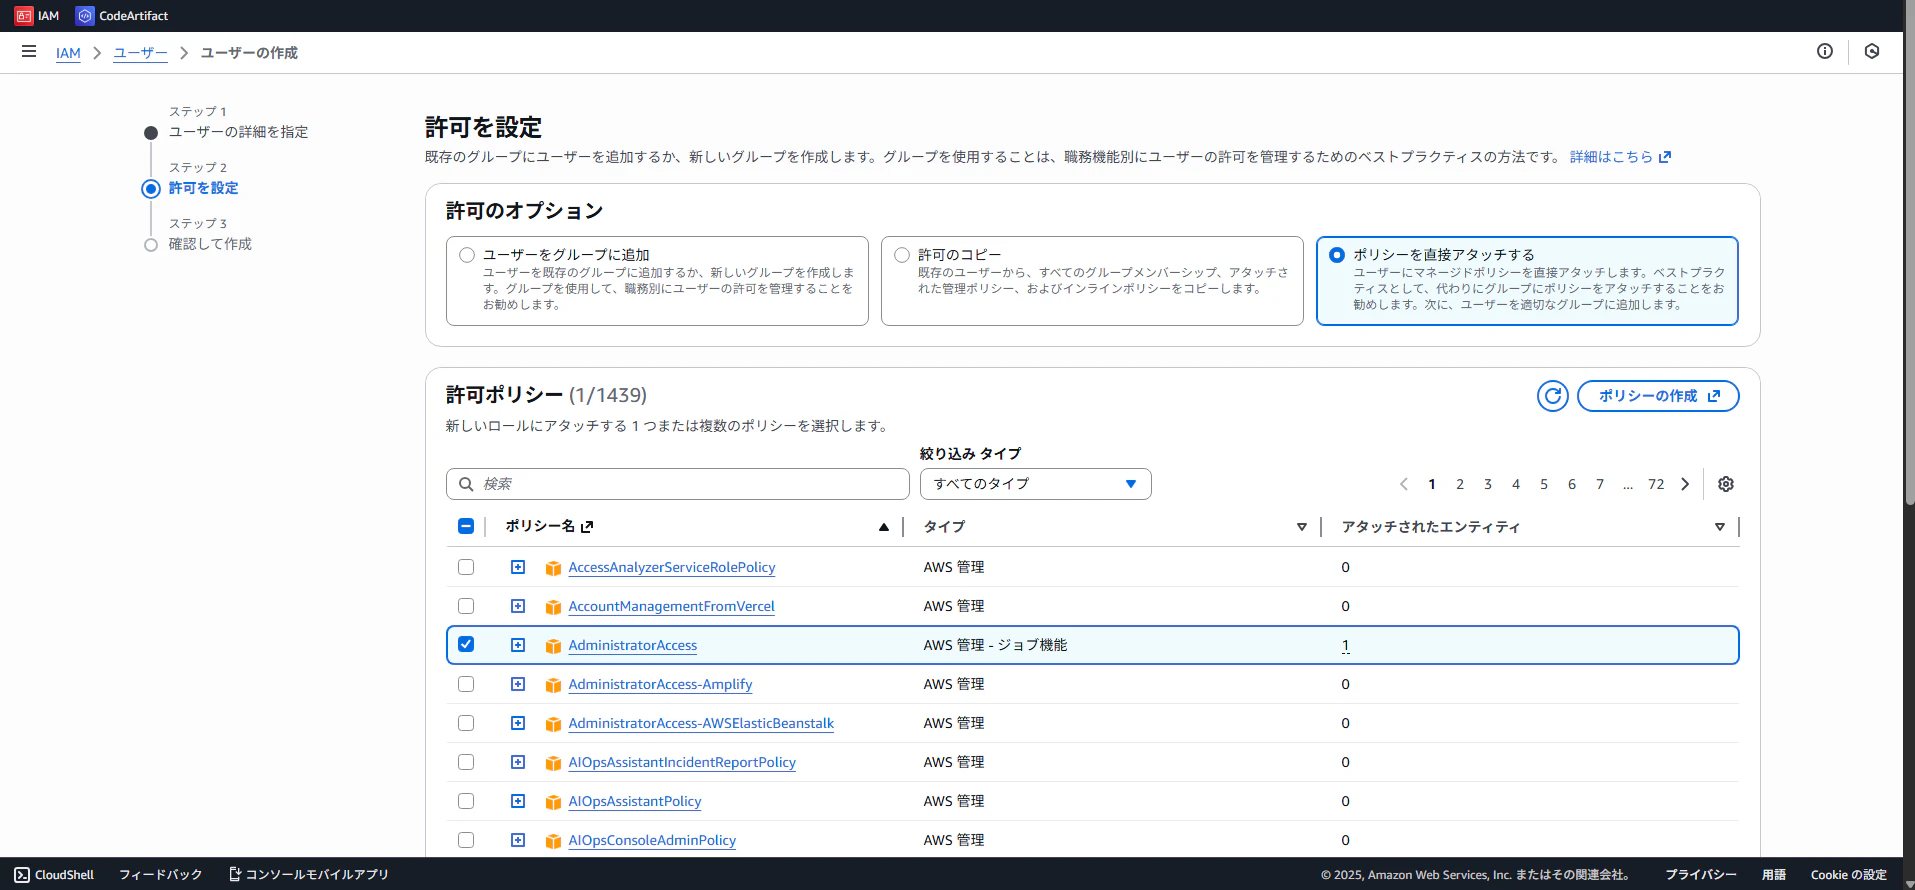Expand AIOpsAssistantPolicy policy details
Viewport: 1915px width, 890px height.
tap(518, 801)
